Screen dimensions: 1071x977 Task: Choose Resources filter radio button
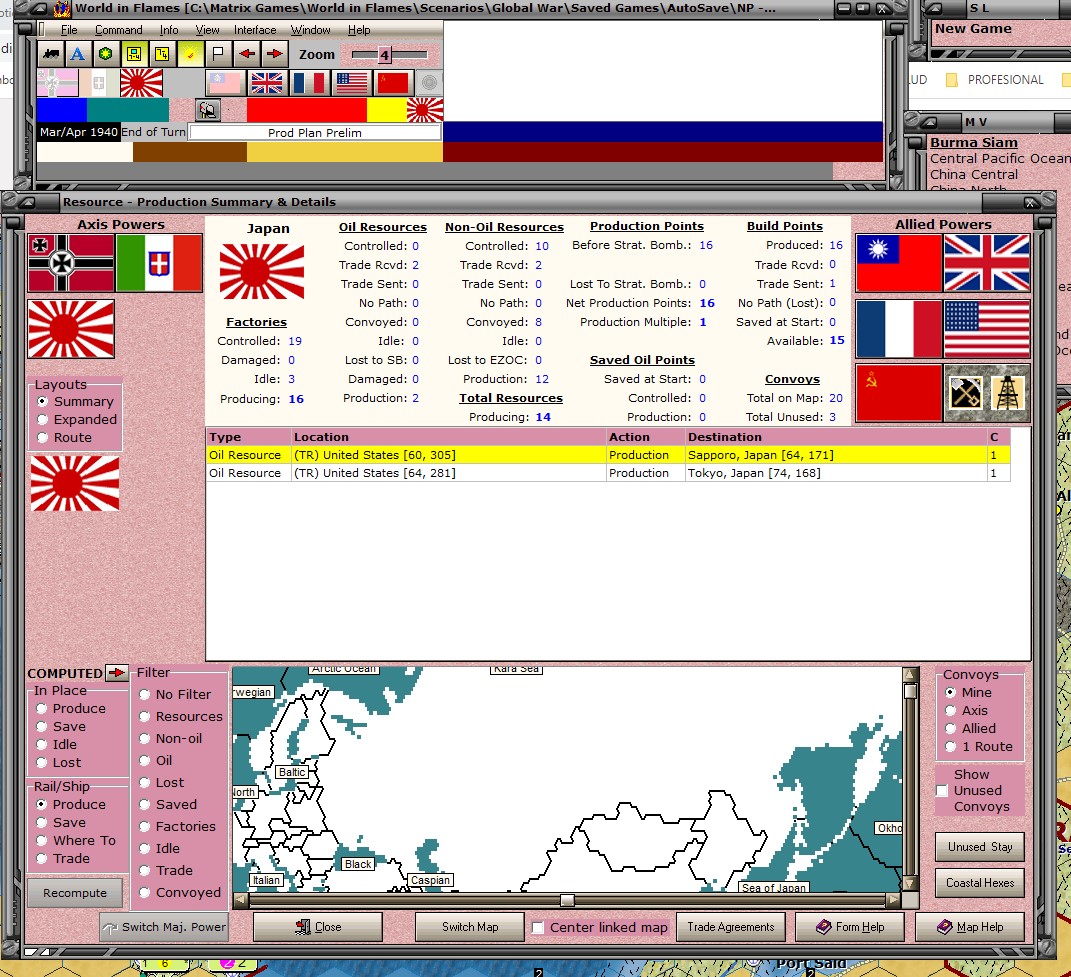(144, 716)
